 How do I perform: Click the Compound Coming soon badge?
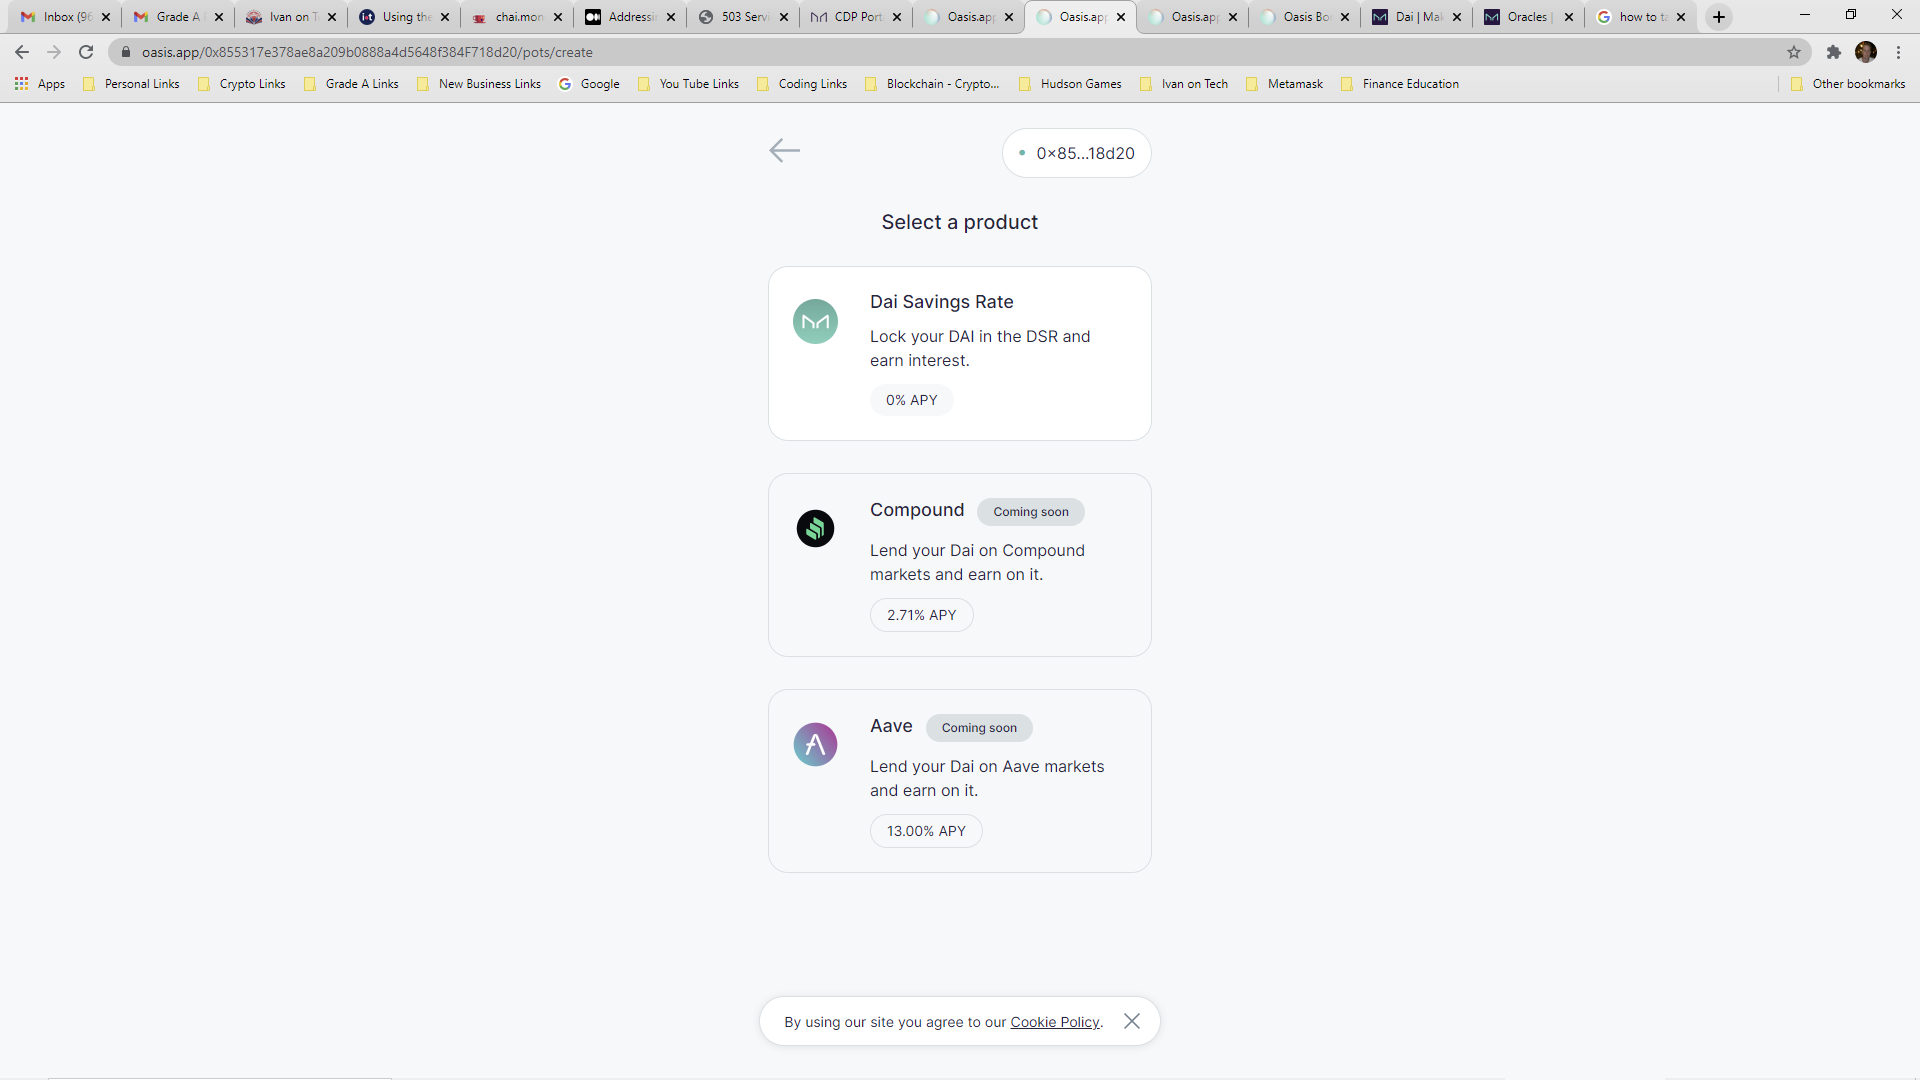pos(1030,512)
